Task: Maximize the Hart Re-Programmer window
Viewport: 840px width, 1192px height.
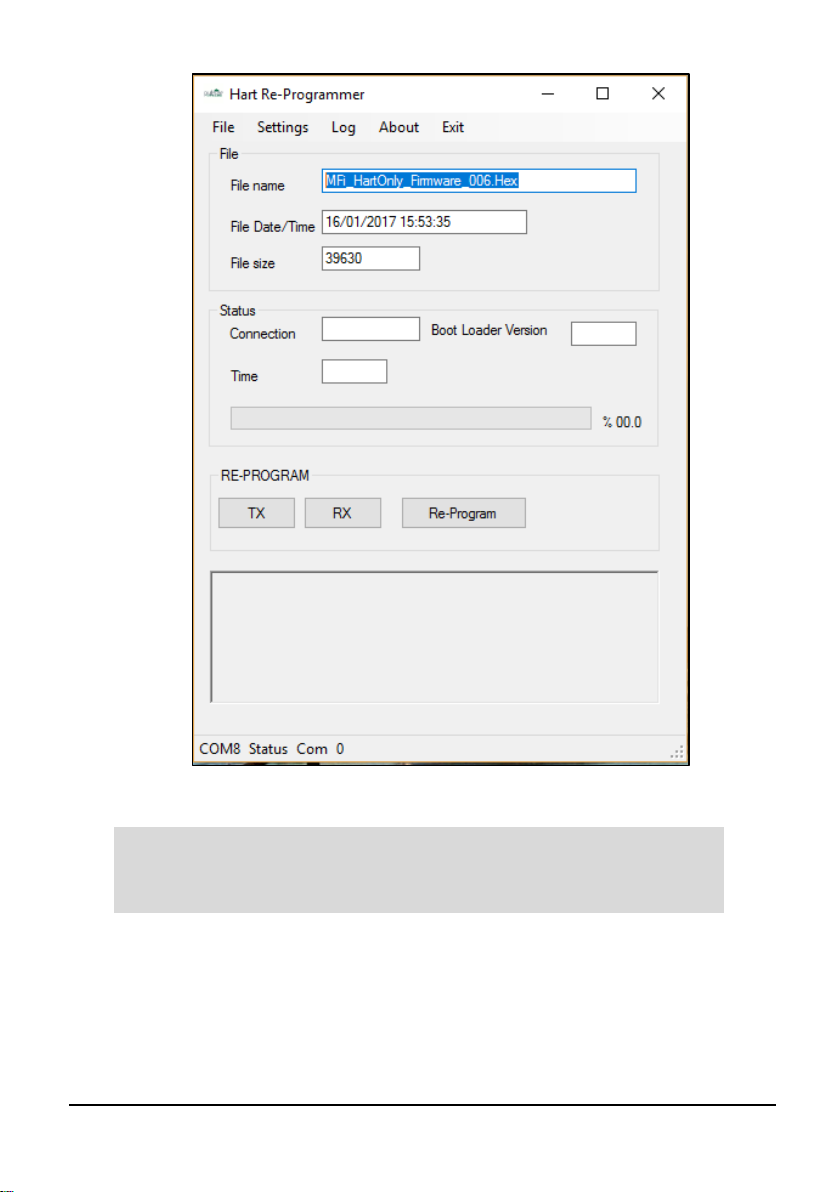Action: 602,94
